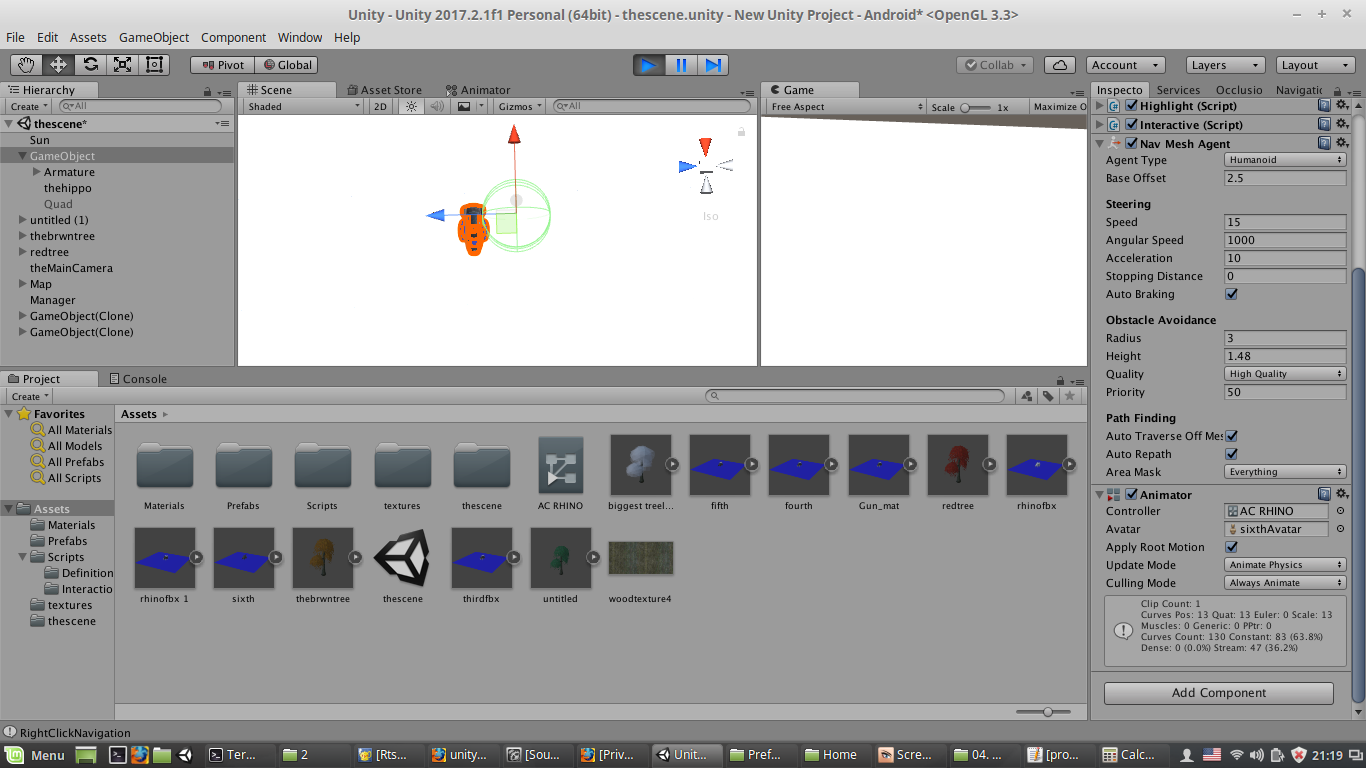Start Play mode

(649, 65)
